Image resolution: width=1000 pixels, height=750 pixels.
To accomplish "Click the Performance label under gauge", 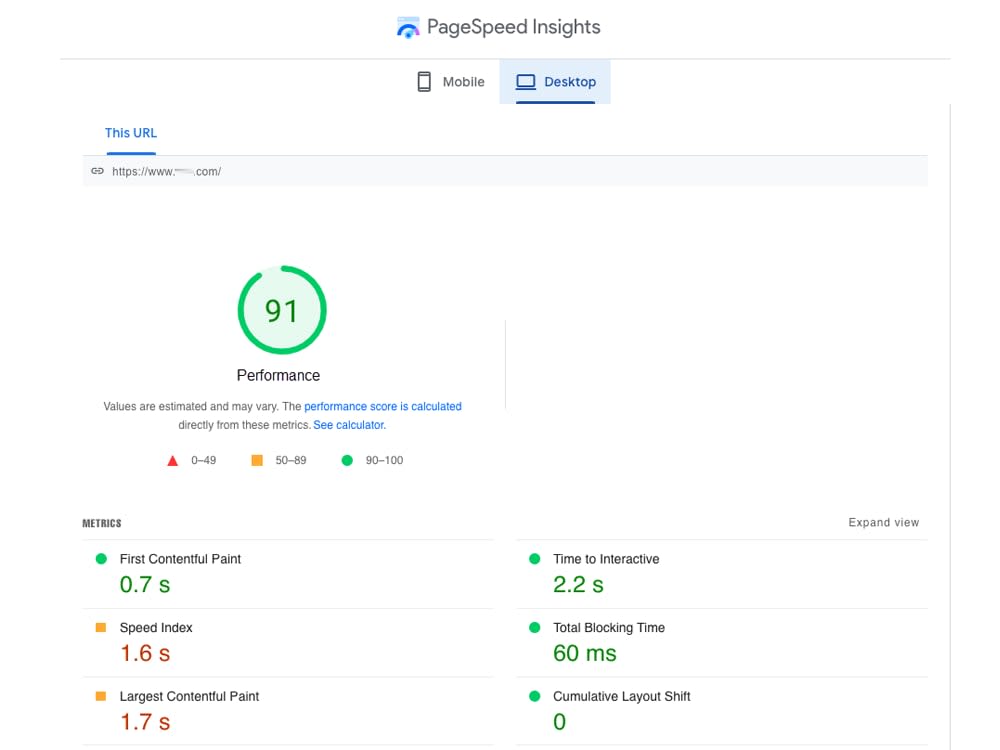I will click(278, 375).
